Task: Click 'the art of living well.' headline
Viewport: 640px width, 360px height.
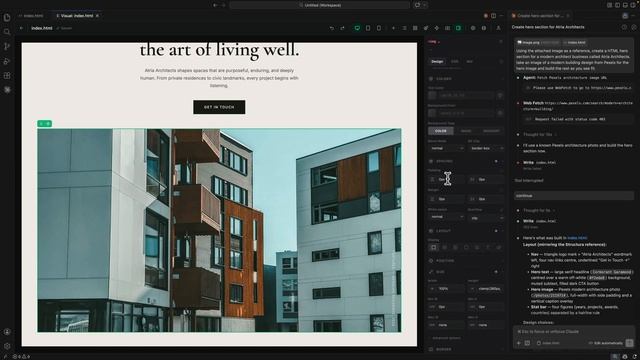Action: tap(219, 50)
